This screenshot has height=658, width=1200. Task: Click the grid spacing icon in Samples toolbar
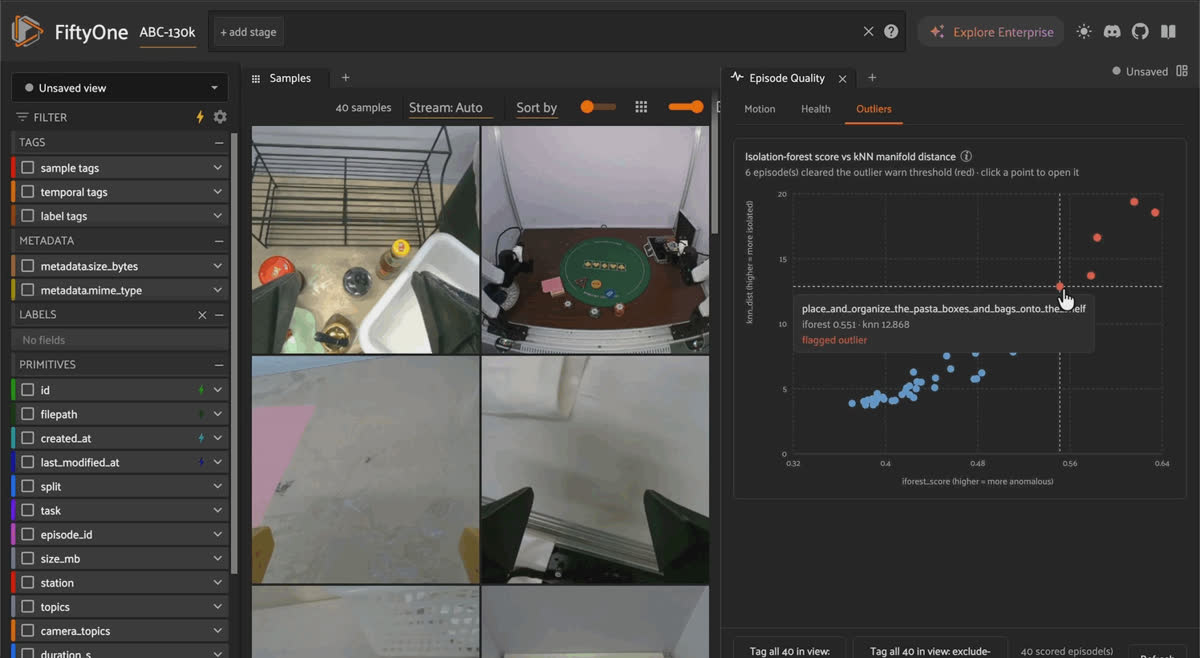[642, 107]
